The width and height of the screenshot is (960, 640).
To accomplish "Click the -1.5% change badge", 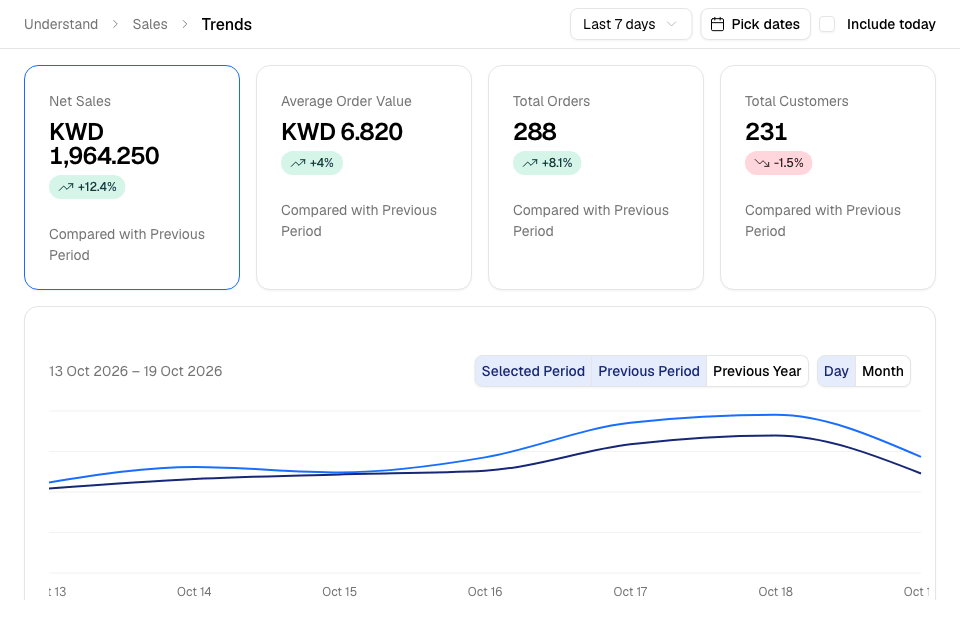I will coord(778,164).
